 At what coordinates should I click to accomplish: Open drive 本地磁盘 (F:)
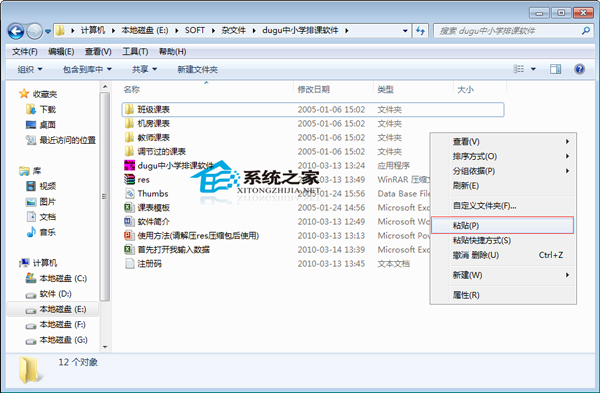click(x=55, y=325)
